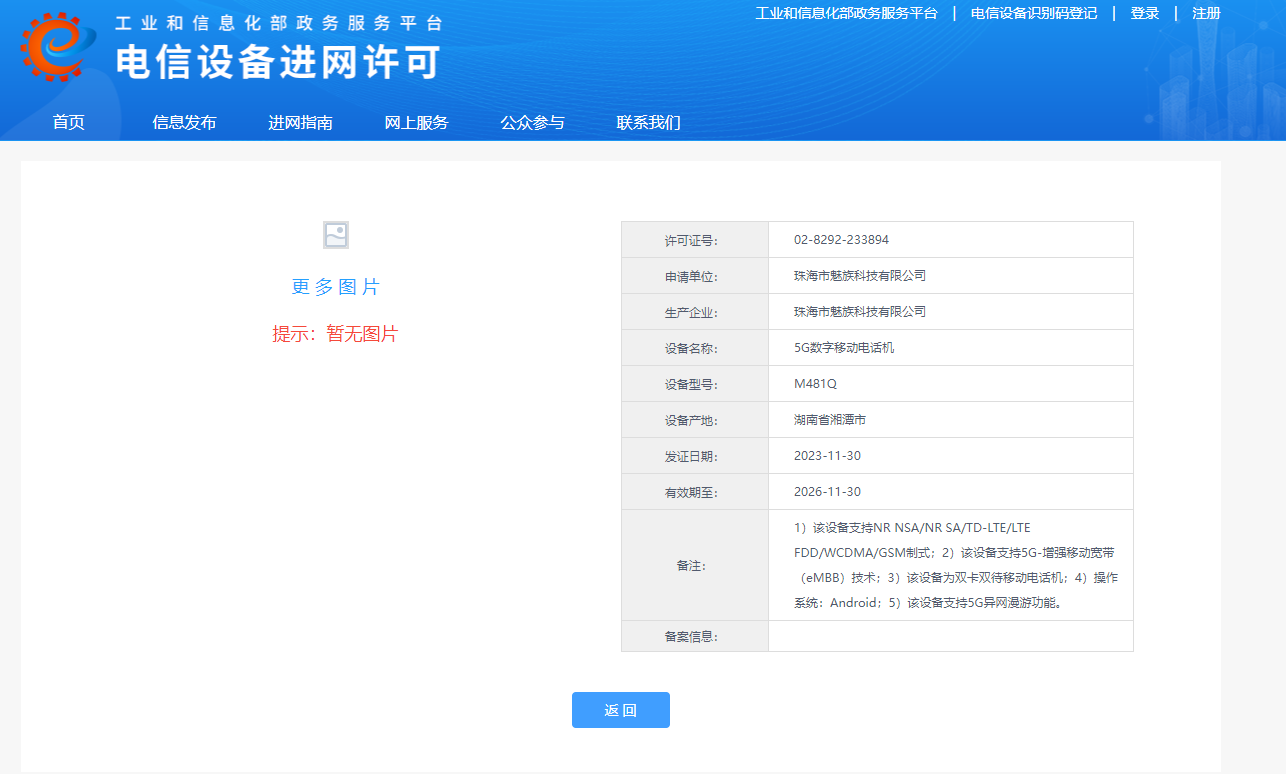Click the 5G数字移动电话机 device name cell
This screenshot has height=774, width=1286.
(x=844, y=348)
